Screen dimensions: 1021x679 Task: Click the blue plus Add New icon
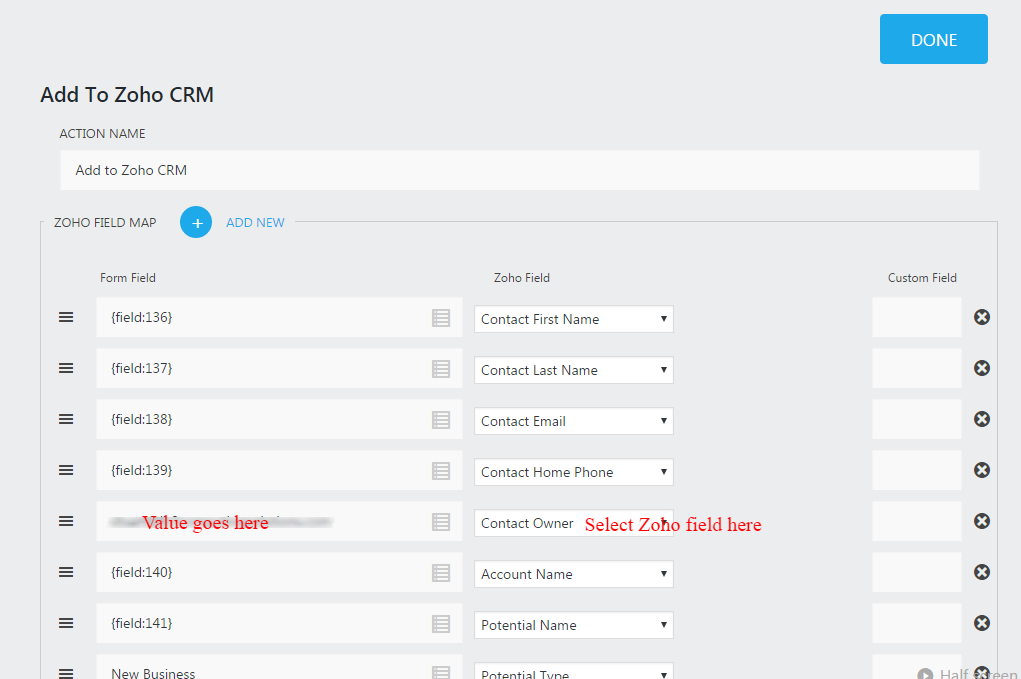(x=196, y=222)
